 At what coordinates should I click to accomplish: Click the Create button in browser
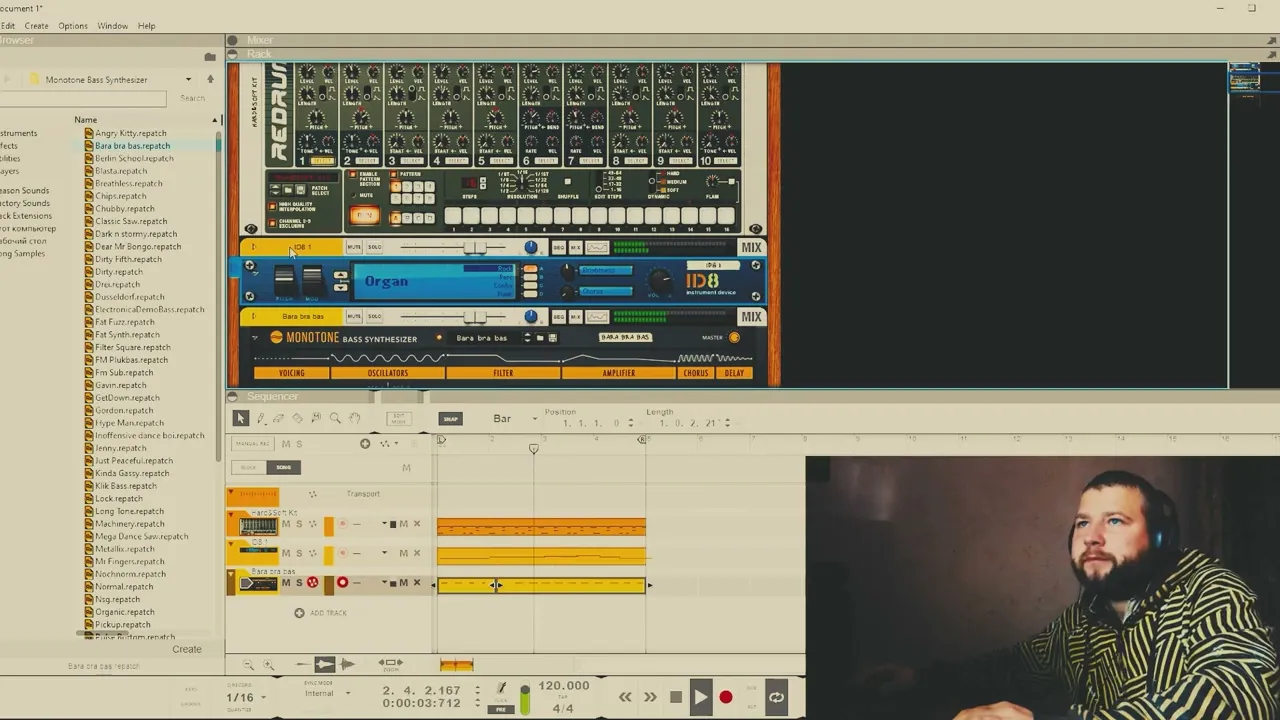coord(187,649)
